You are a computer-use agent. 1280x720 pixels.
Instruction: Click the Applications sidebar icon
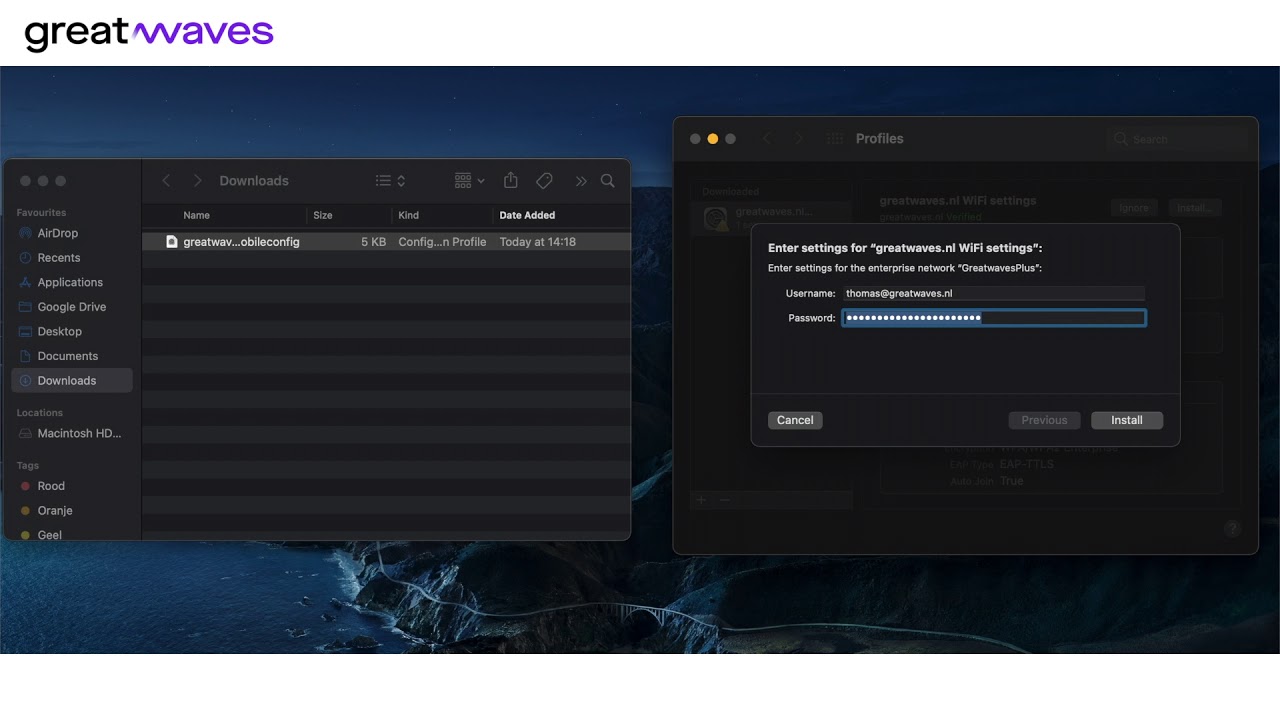point(25,282)
